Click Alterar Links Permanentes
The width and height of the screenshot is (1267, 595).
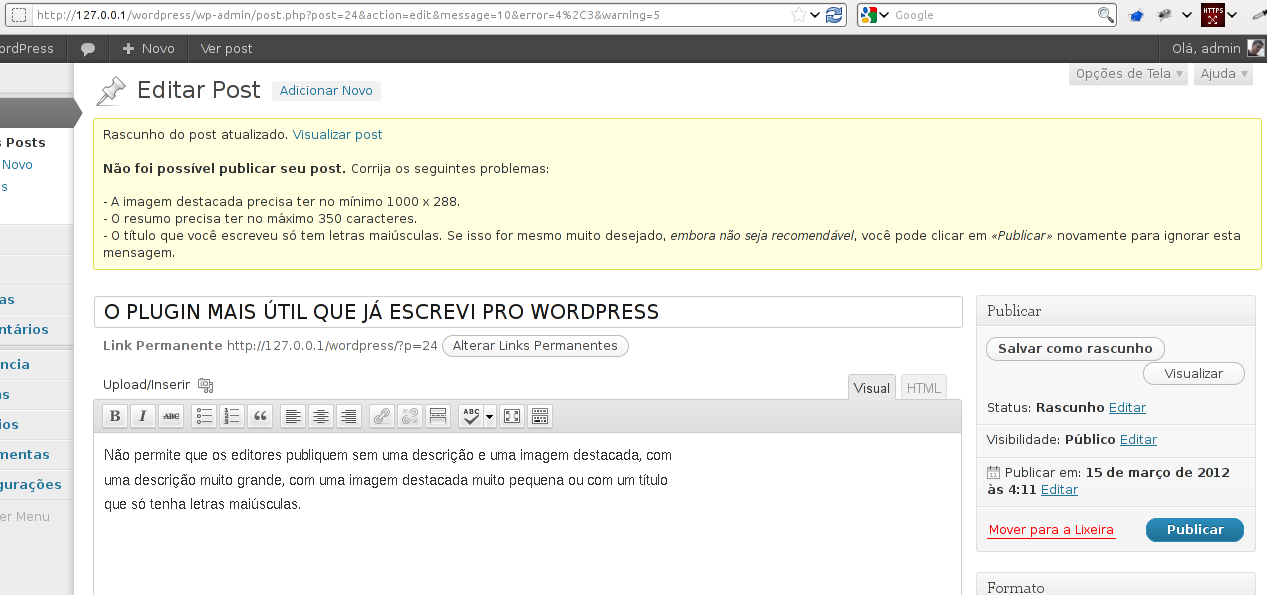click(x=535, y=346)
